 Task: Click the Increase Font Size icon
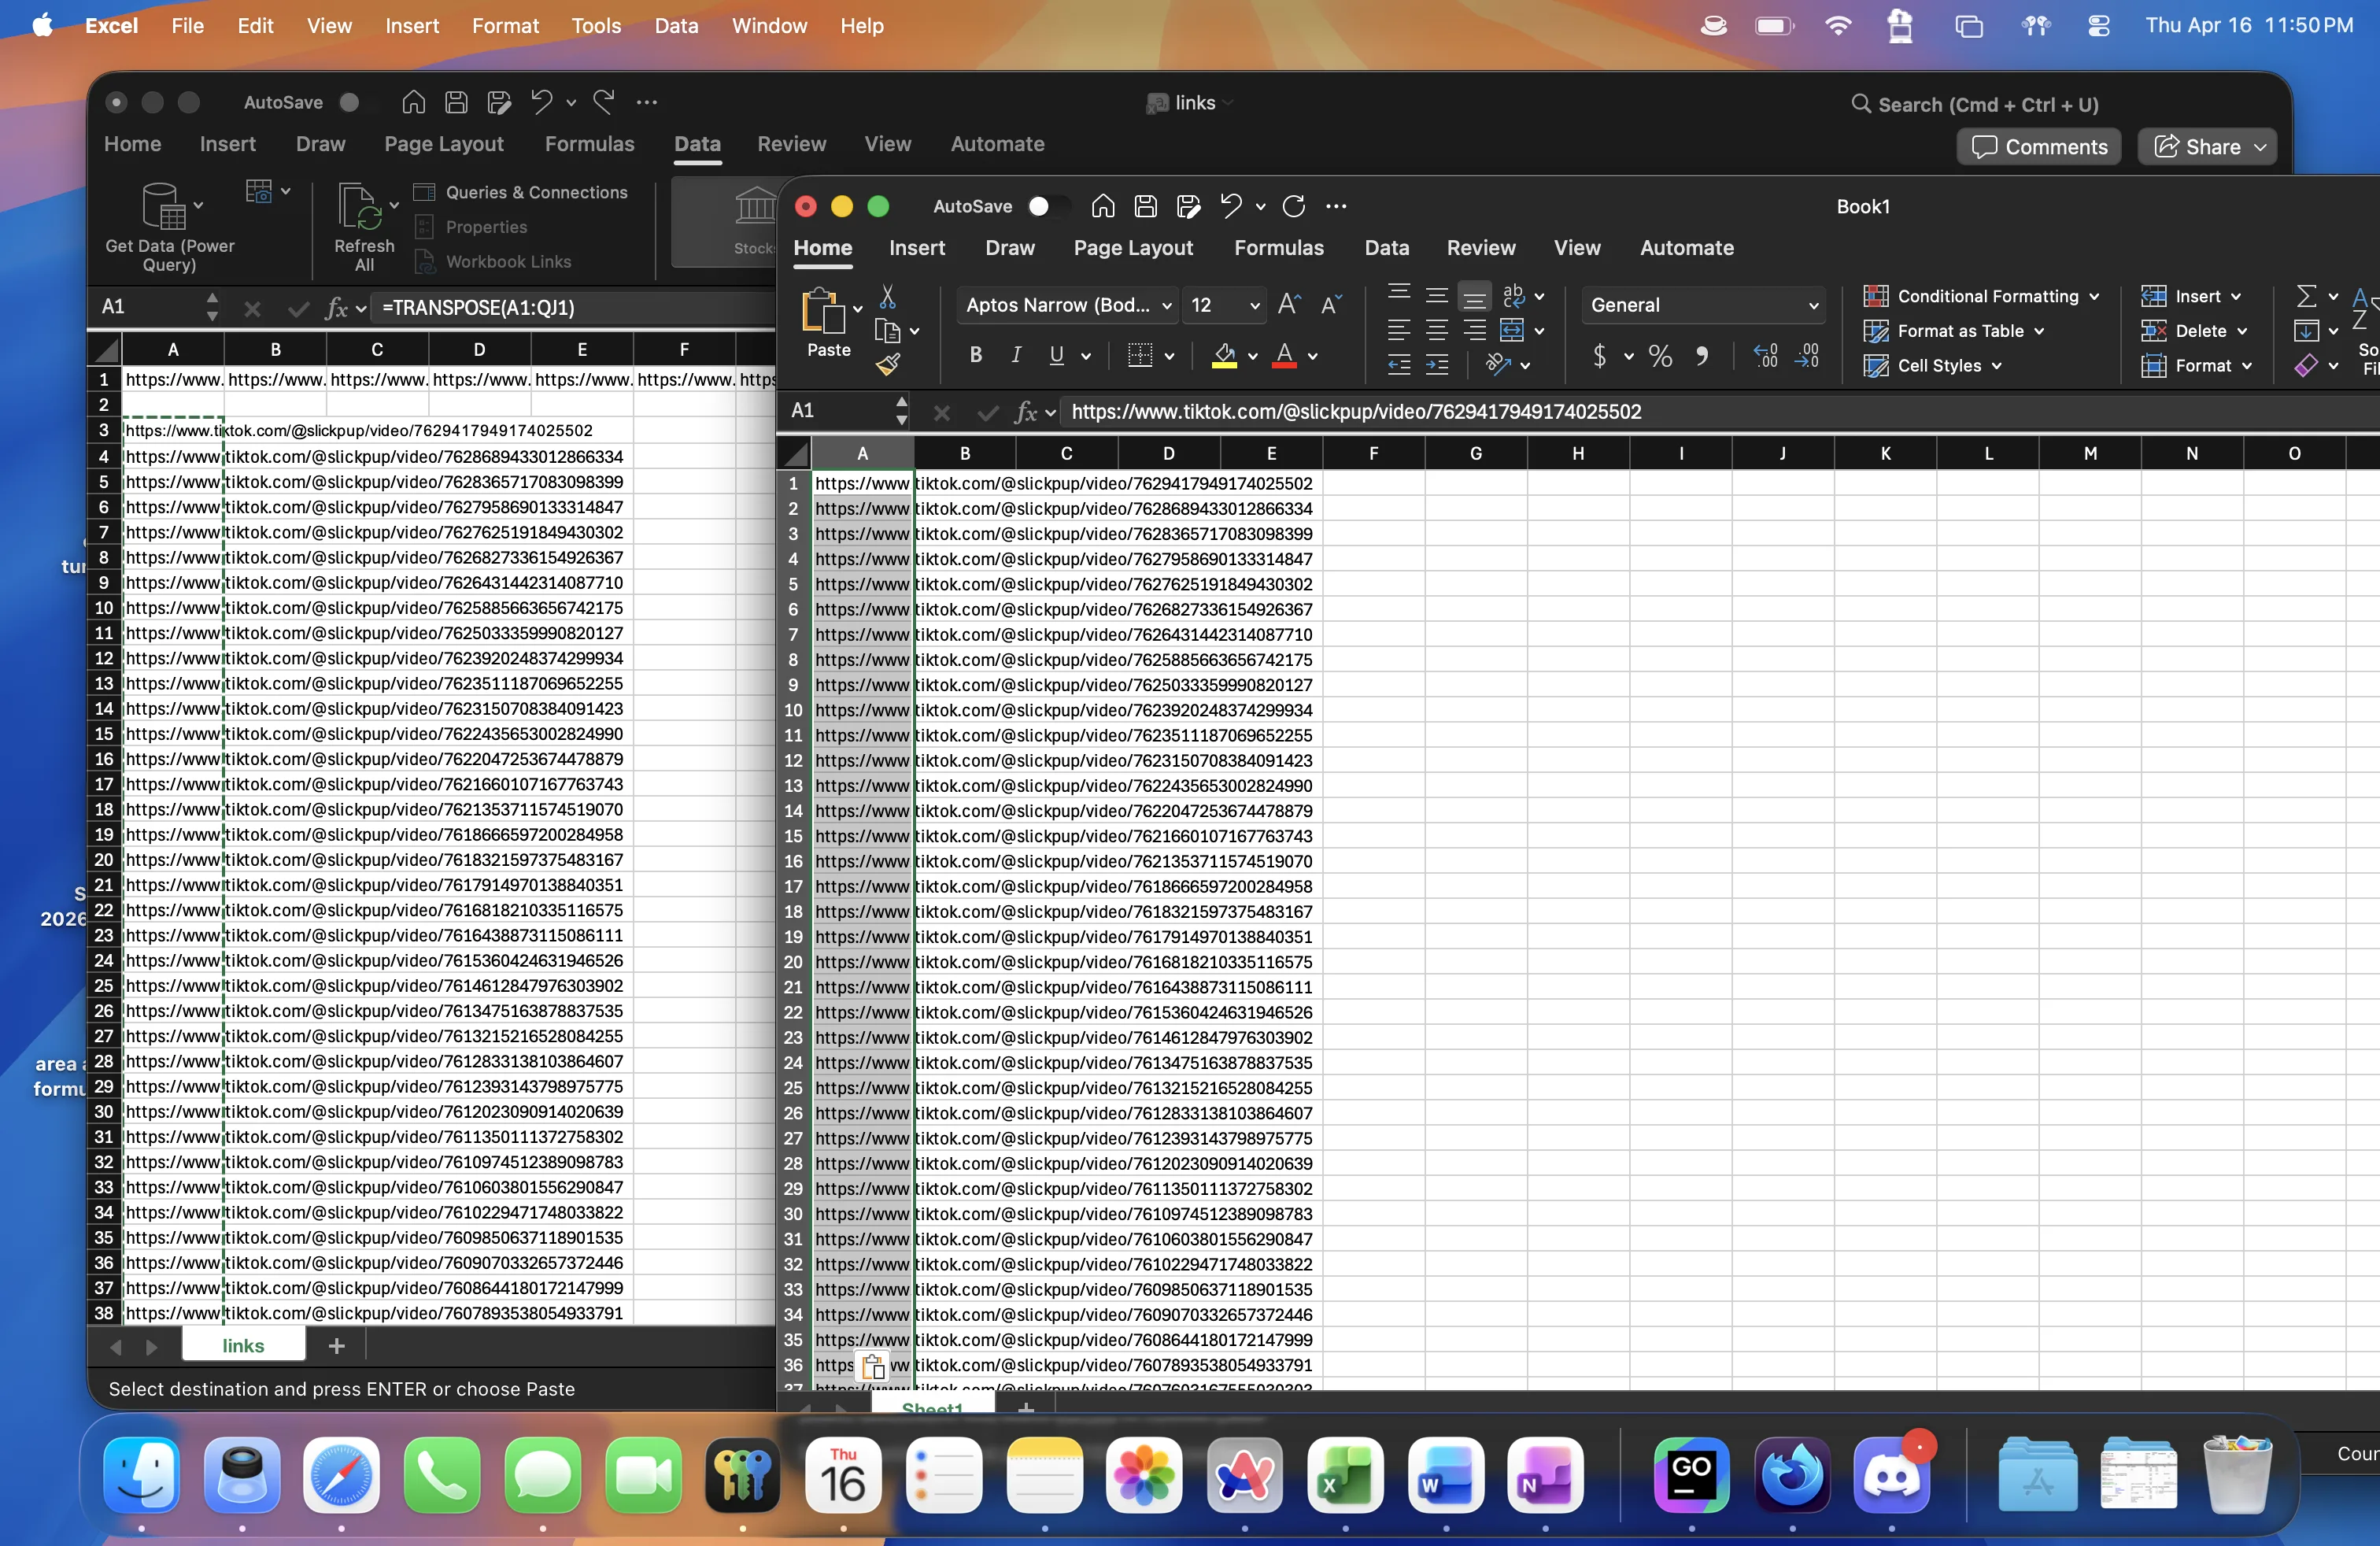click(x=1289, y=305)
